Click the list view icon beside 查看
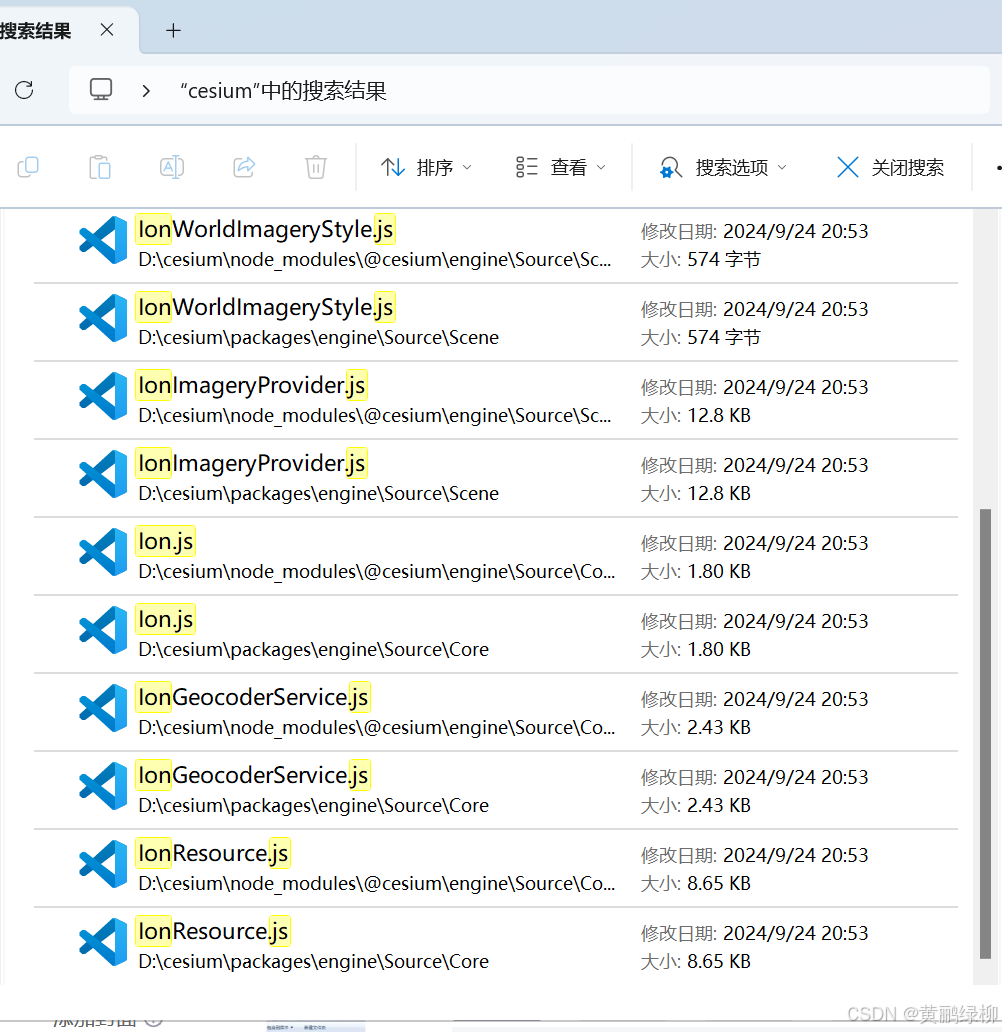Image resolution: width=1002 pixels, height=1032 pixels. [527, 167]
